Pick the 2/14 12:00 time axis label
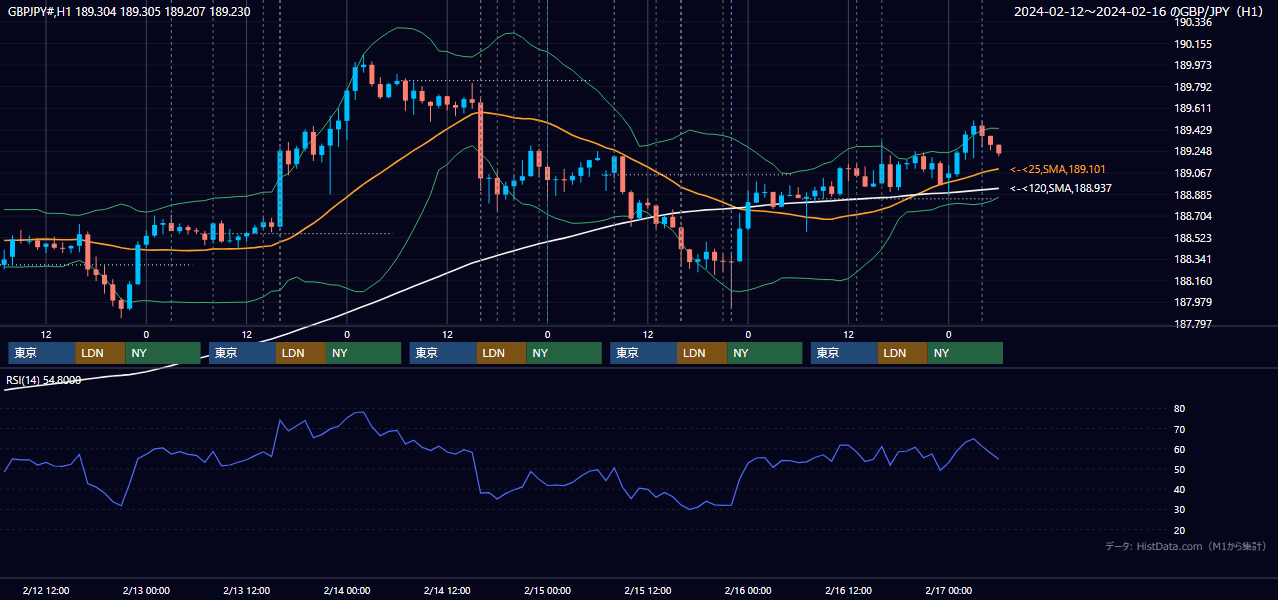The image size is (1278, 600). pos(447,590)
